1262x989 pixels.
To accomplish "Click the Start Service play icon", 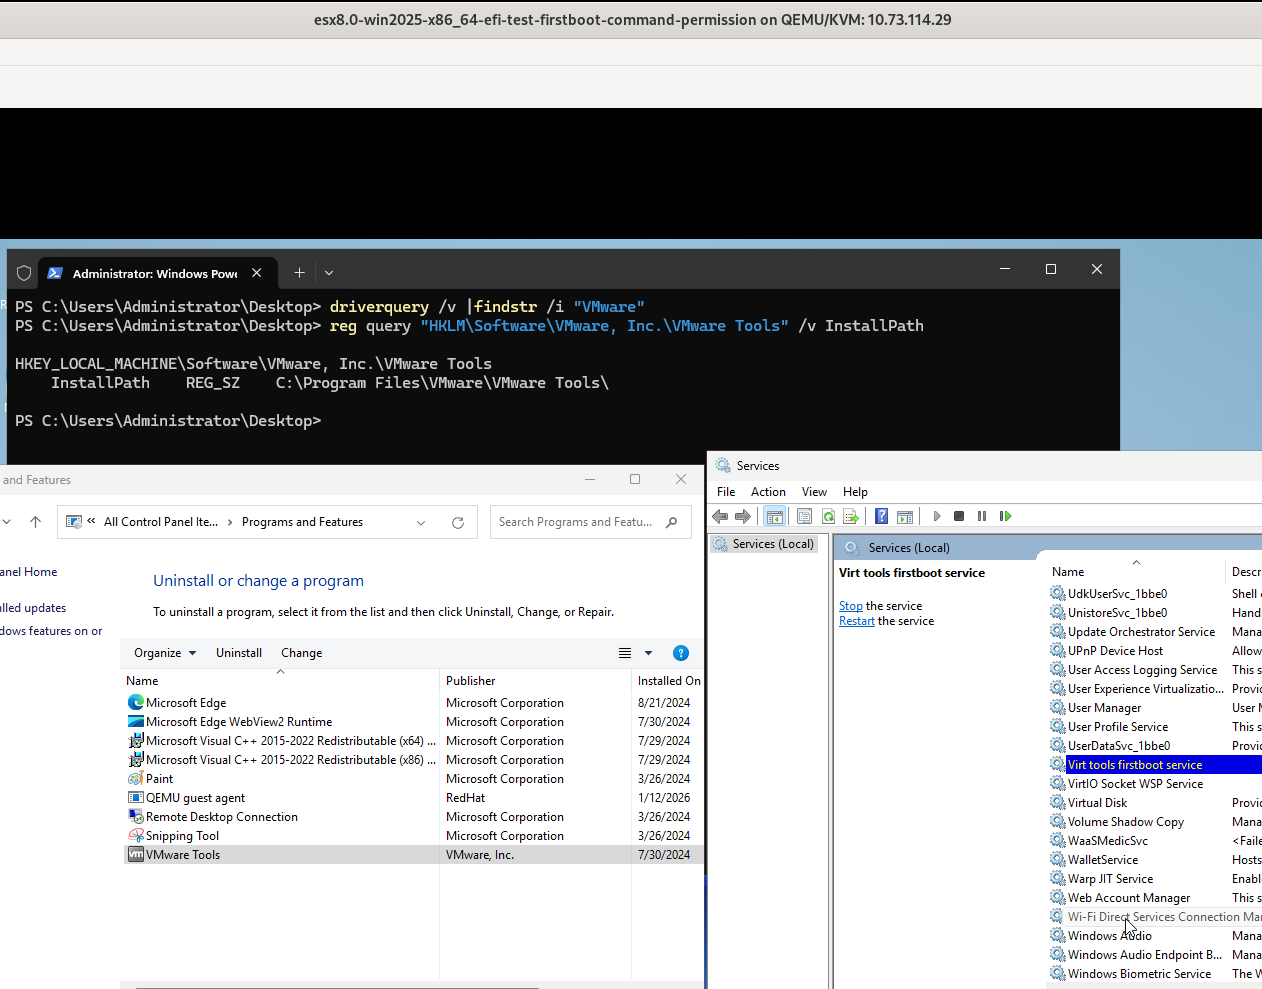I will pyautogui.click(x=937, y=516).
